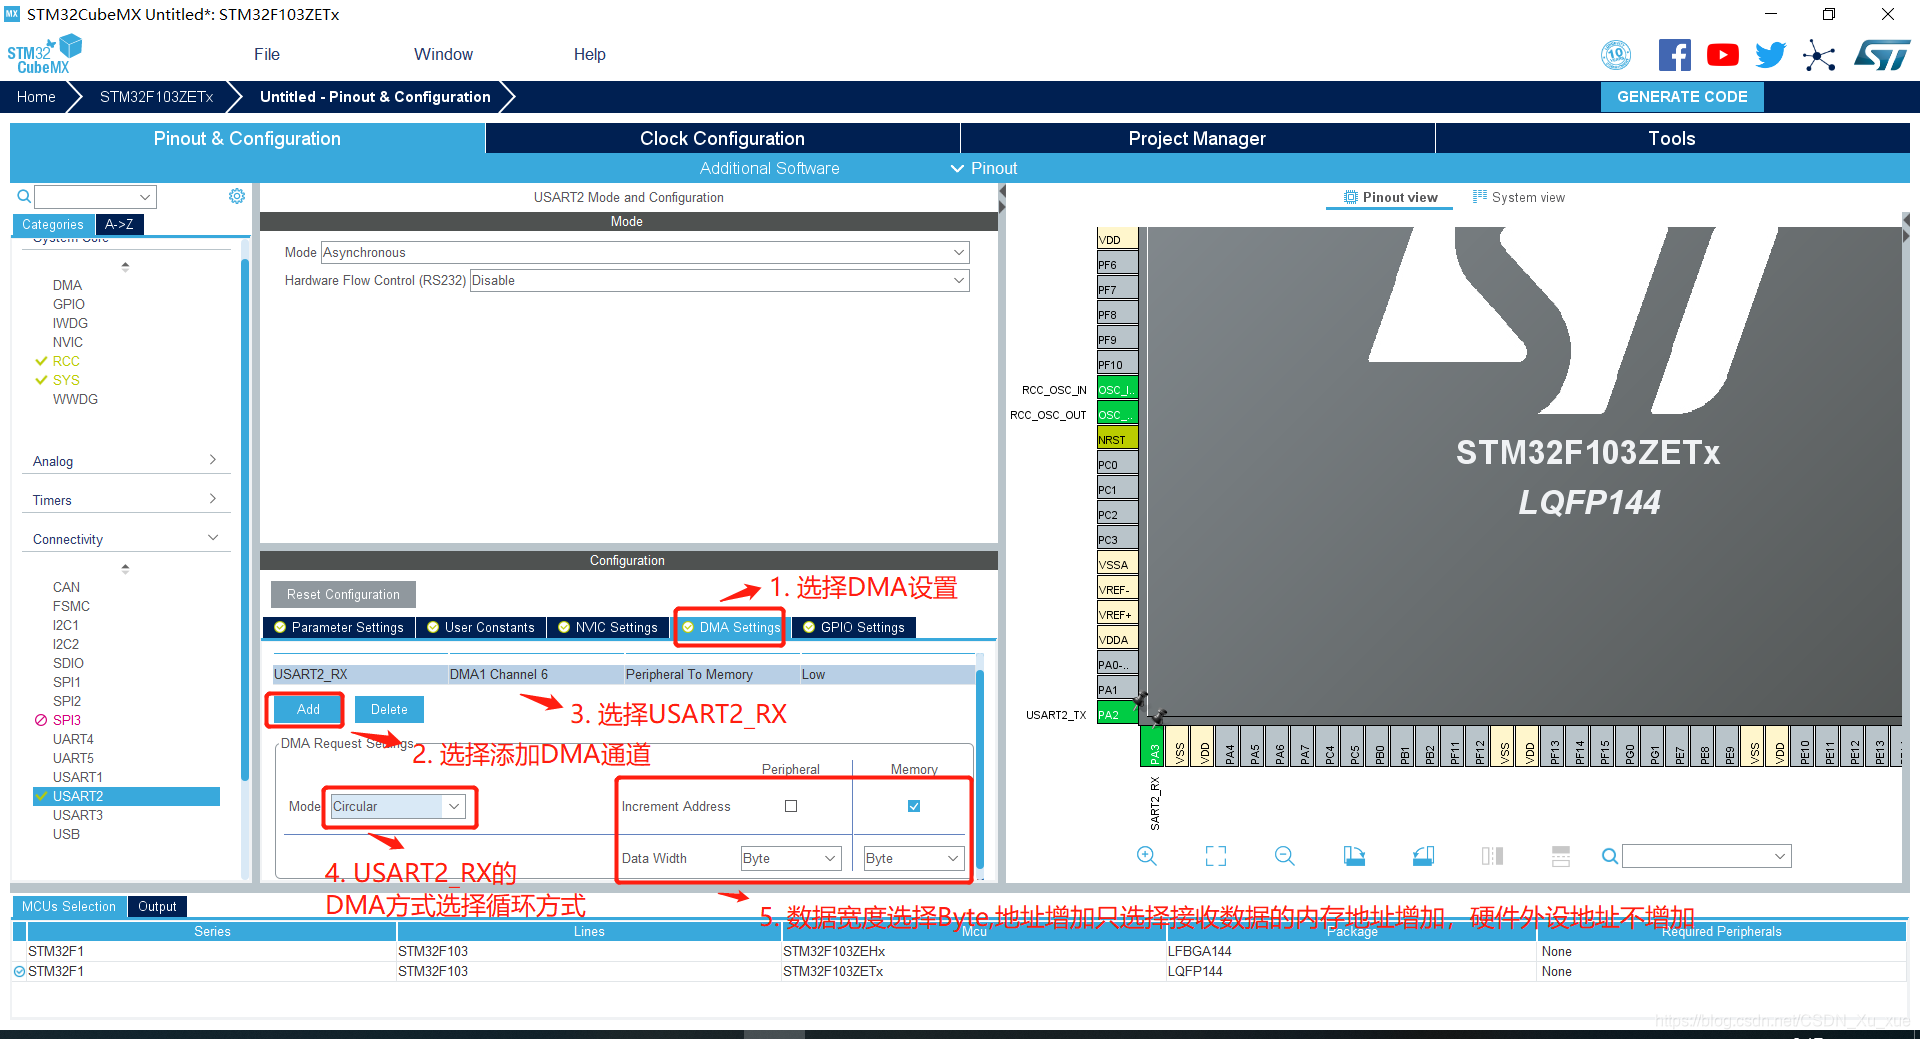Rotate chip view counterclockwise icon
Viewport: 1920px width, 1039px height.
pos(1423,856)
